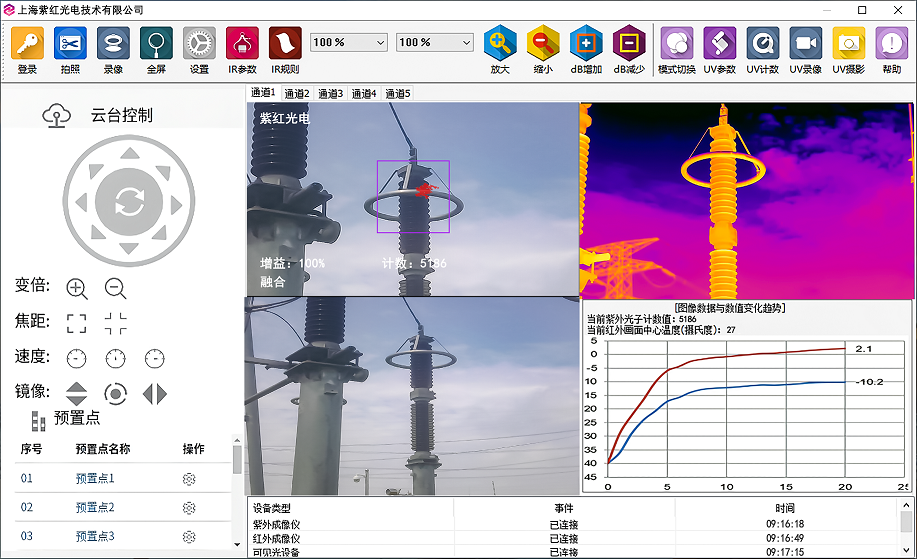Click the zoom-in magnifier next to 变倍
917x559 pixels.
pyautogui.click(x=77, y=288)
